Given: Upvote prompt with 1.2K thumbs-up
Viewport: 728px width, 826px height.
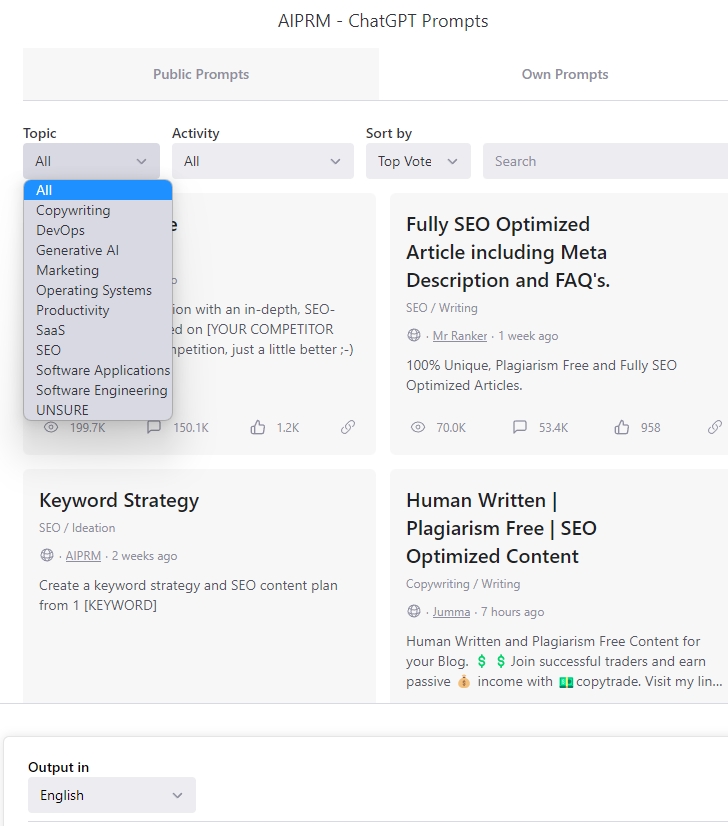Looking at the screenshot, I should point(258,427).
